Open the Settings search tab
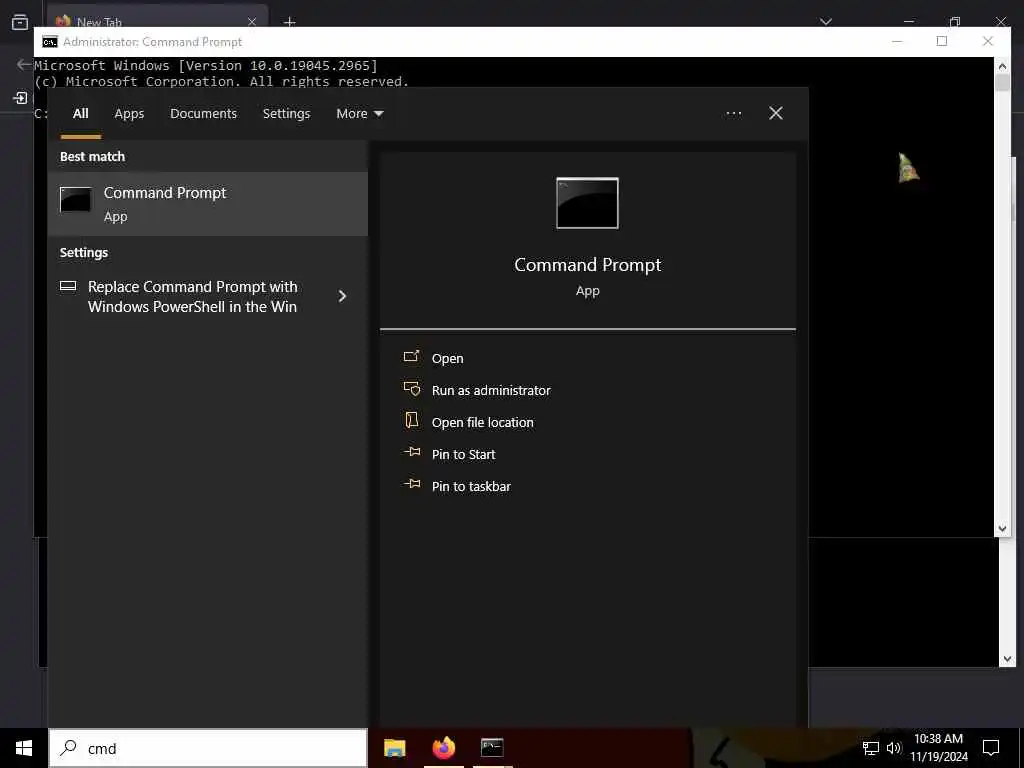 pyautogui.click(x=286, y=114)
